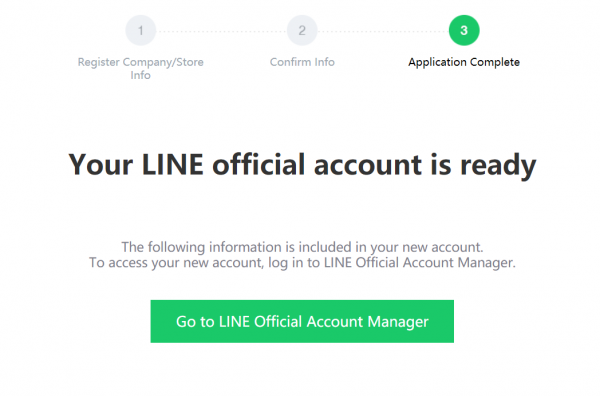Click the step 2 circle indicator
Image resolution: width=600 pixels, height=396 pixels.
click(302, 30)
